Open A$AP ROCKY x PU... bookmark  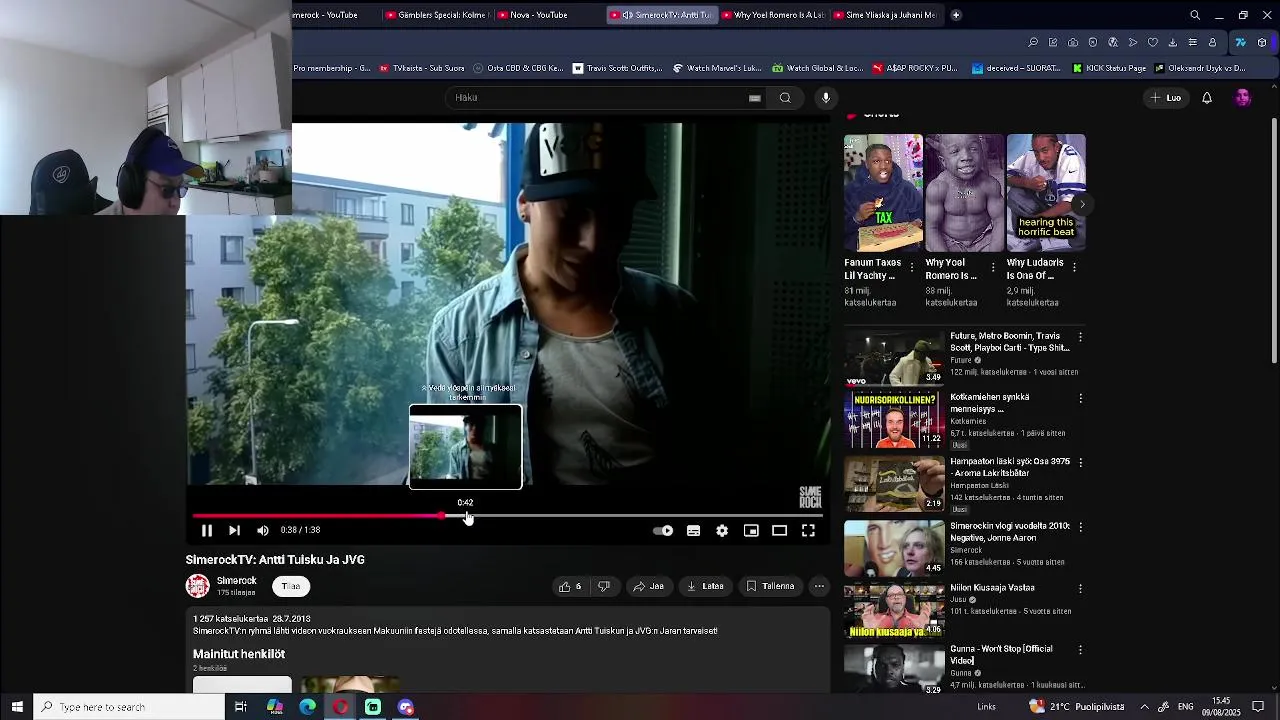point(915,68)
